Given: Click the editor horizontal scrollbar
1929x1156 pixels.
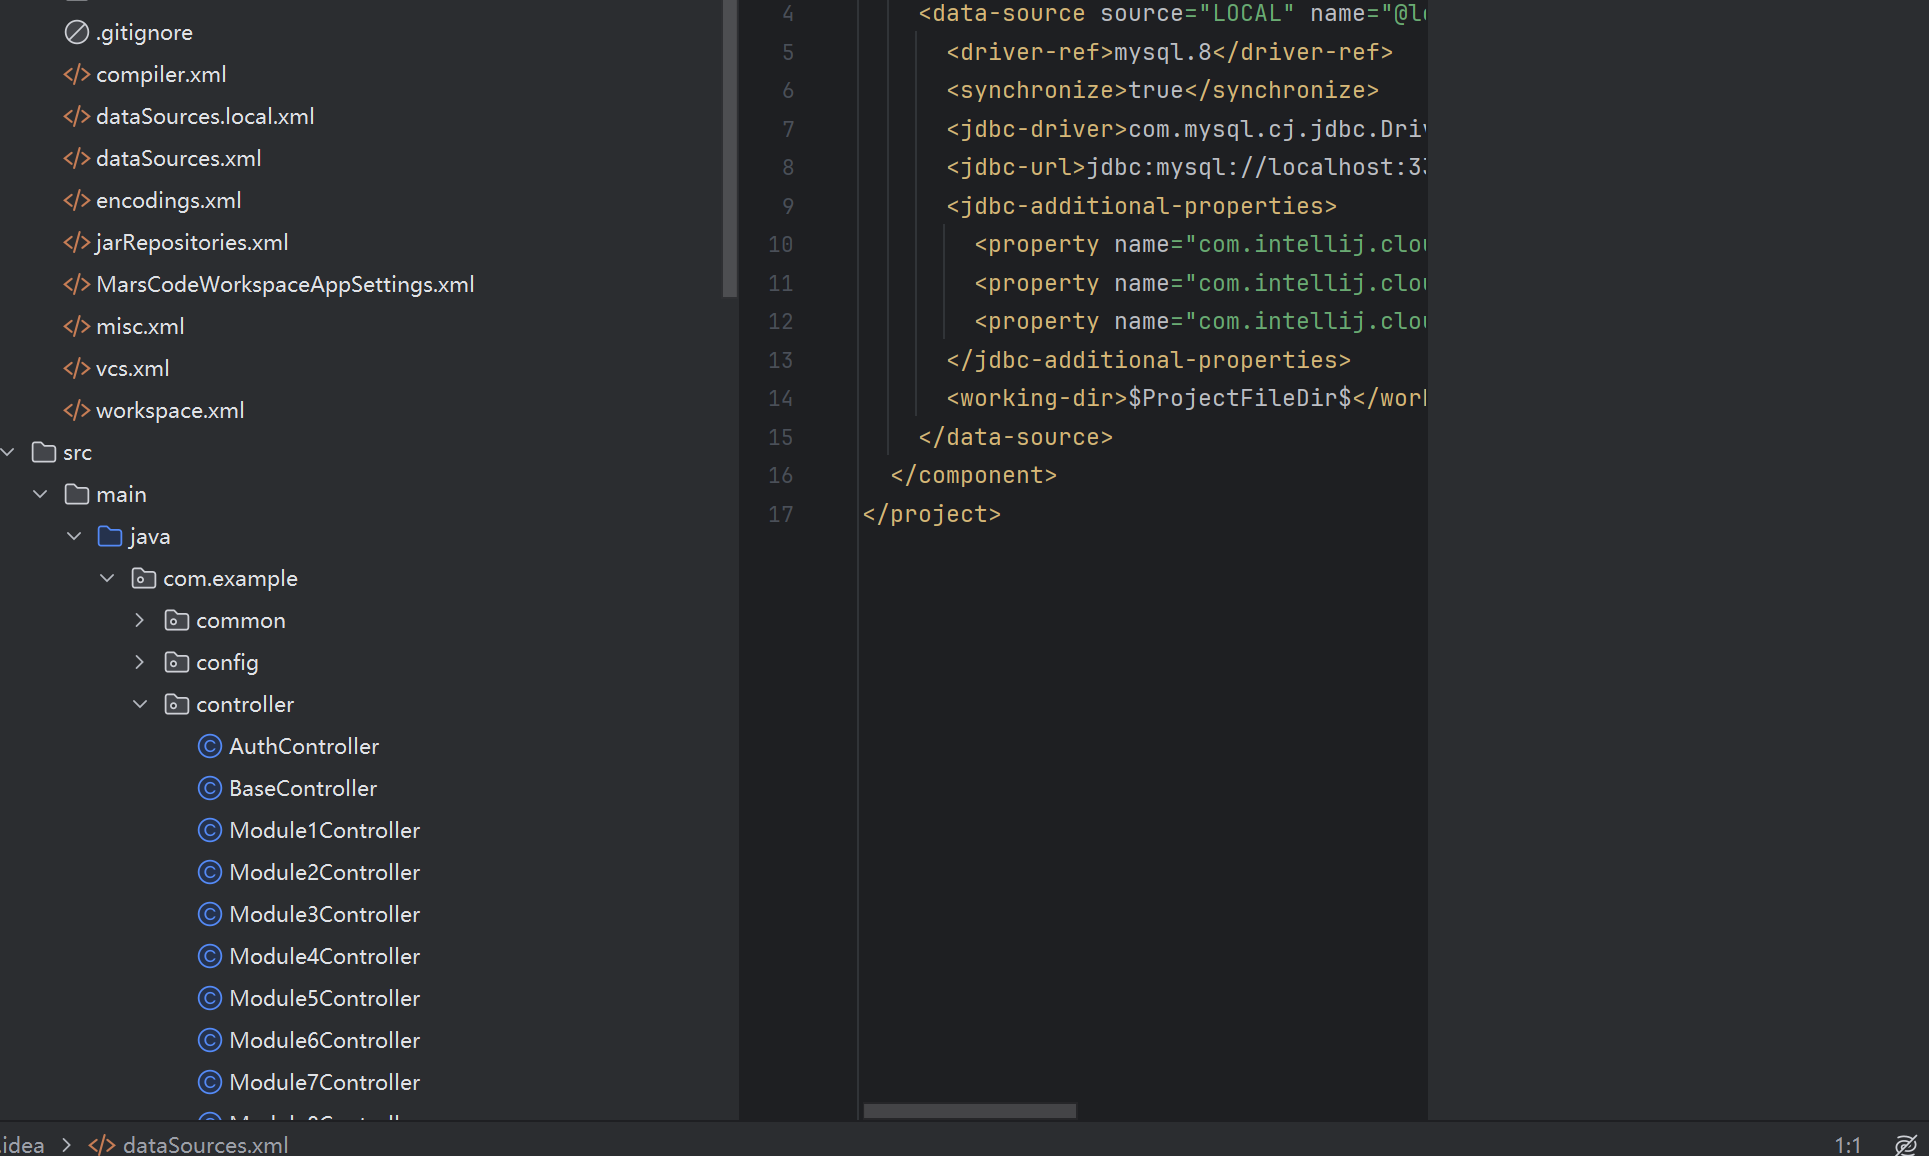Looking at the screenshot, I should pyautogui.click(x=969, y=1111).
